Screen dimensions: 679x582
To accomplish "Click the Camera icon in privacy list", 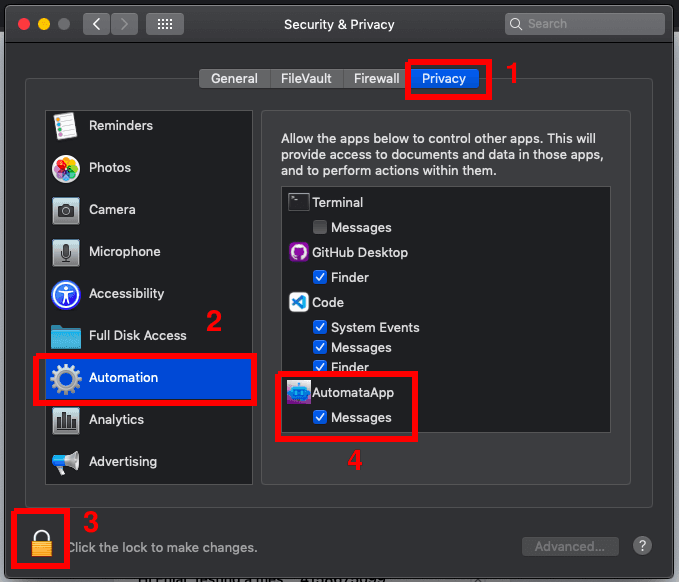I will click(x=66, y=210).
